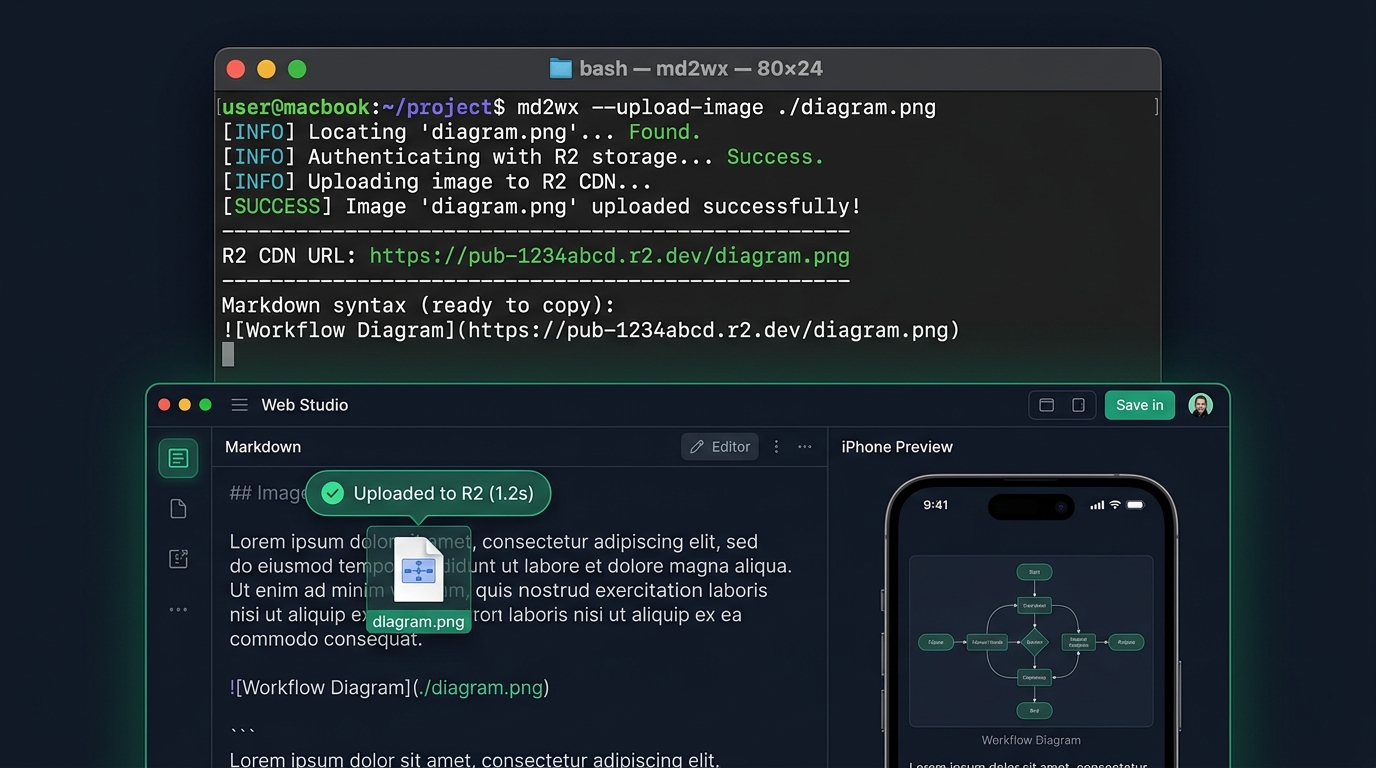
Task: Click the terminal title bash — md2wx — 80×24
Action: (x=701, y=68)
